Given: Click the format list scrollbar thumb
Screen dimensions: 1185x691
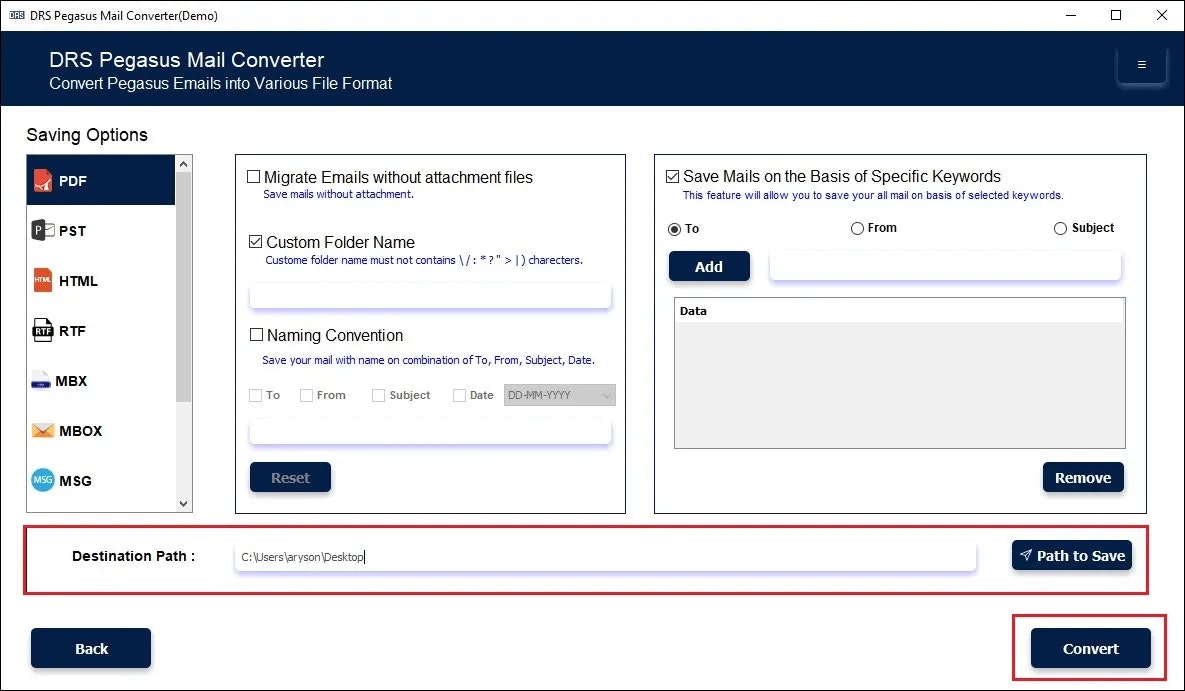Looking at the screenshot, I should 184,287.
